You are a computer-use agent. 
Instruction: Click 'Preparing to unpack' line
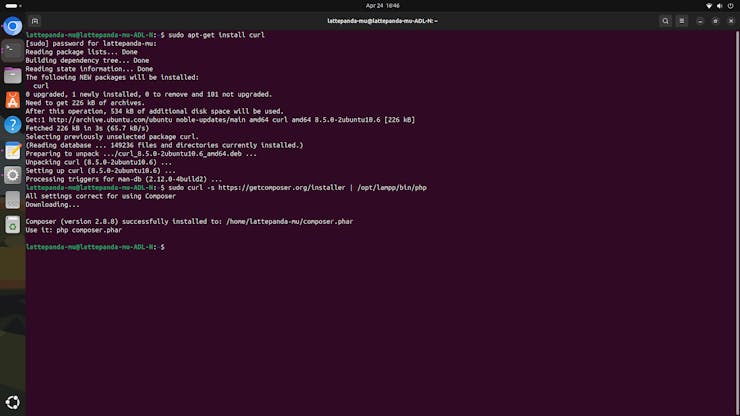141,154
